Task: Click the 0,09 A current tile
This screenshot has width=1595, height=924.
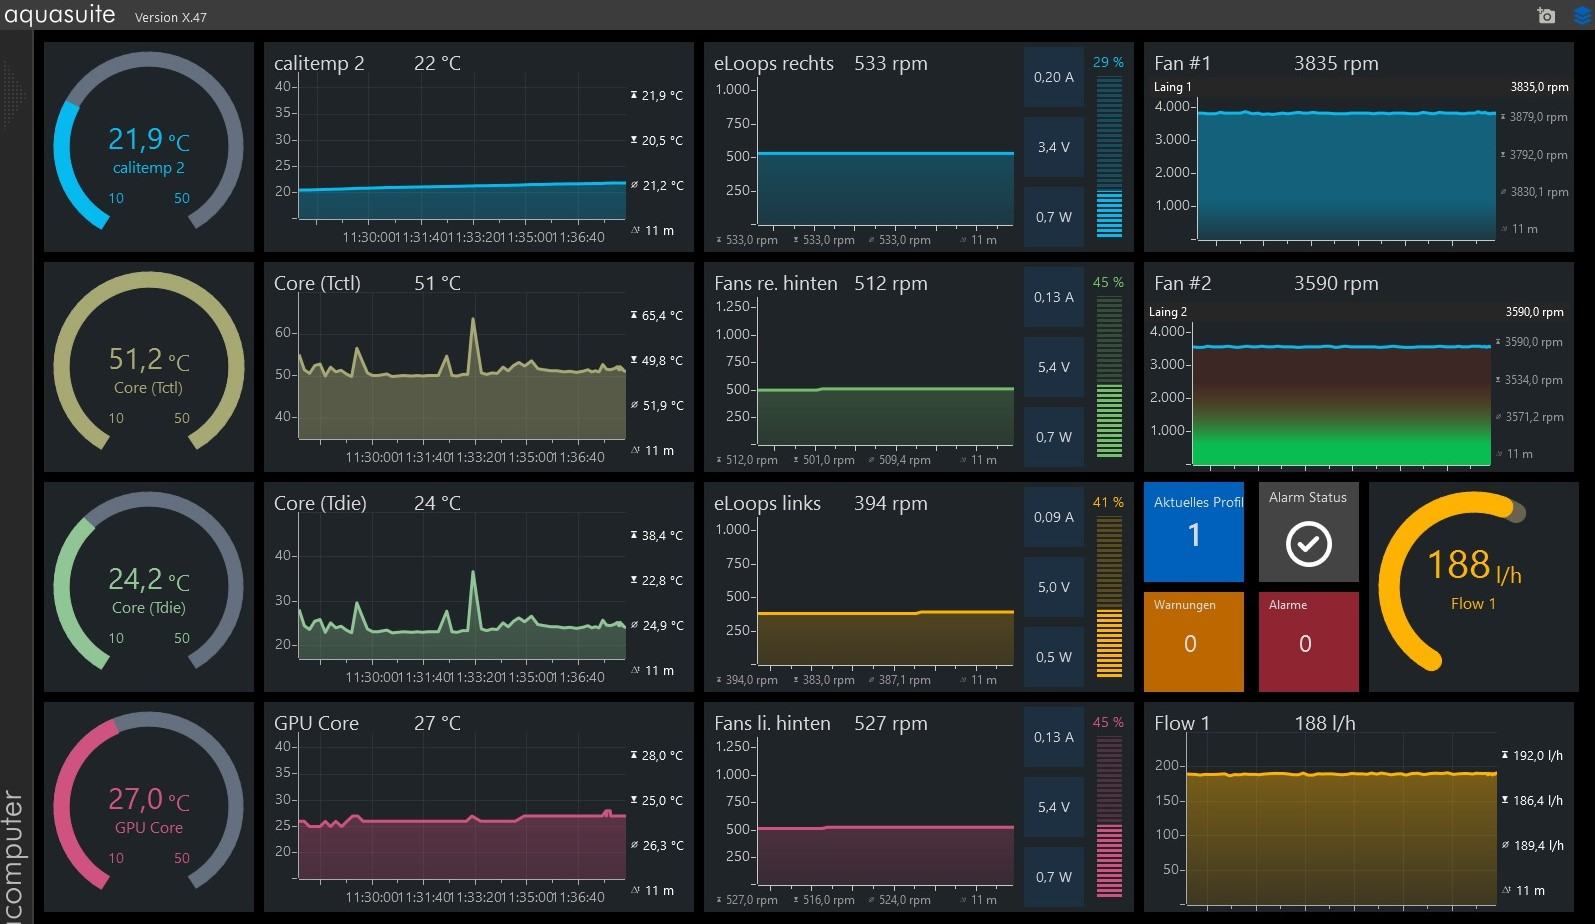Action: [1054, 517]
